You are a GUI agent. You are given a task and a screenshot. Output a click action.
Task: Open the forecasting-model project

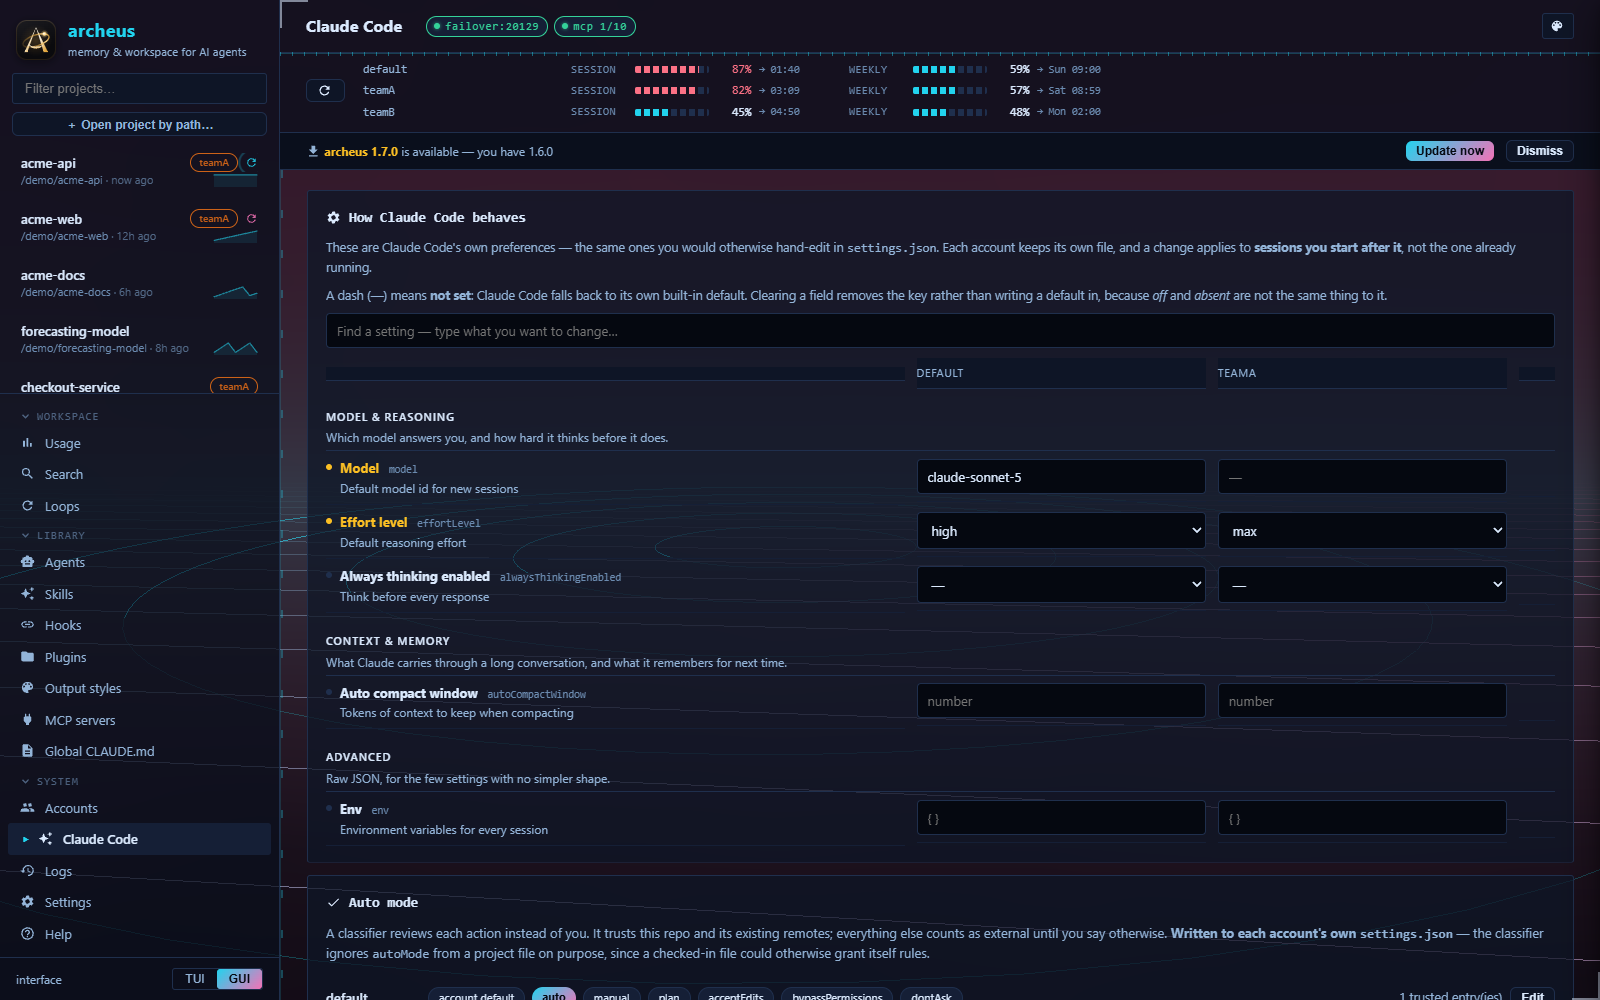click(139, 339)
